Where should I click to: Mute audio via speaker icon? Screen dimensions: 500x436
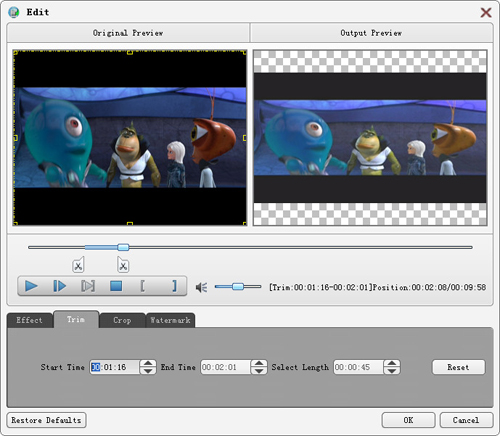tap(201, 287)
